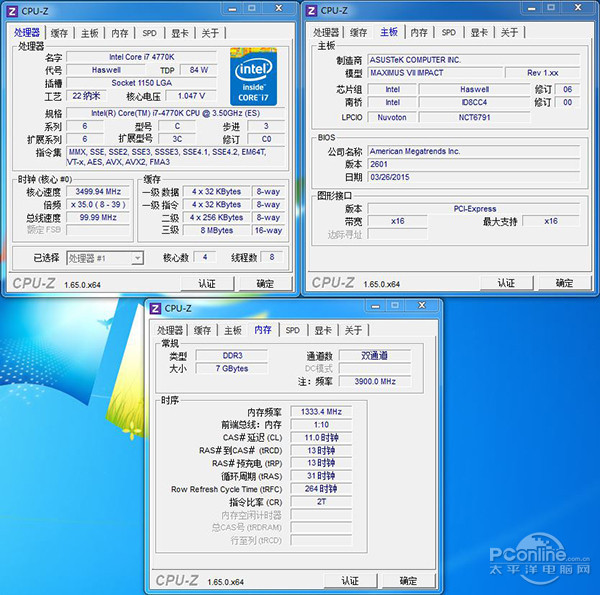
Task: Click the 3900.0 MHz frequency field
Action: pyautogui.click(x=375, y=381)
